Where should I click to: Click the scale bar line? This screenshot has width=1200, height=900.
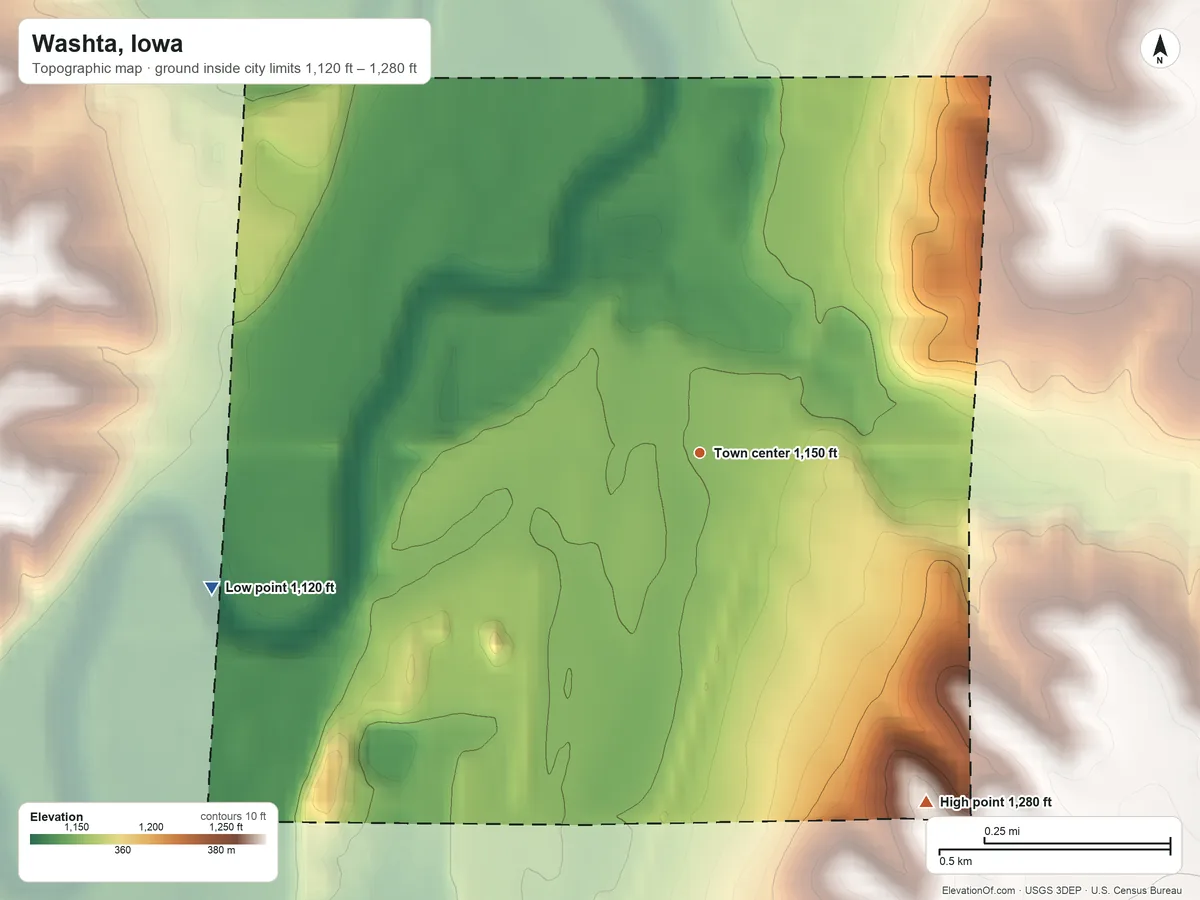pyautogui.click(x=1054, y=845)
